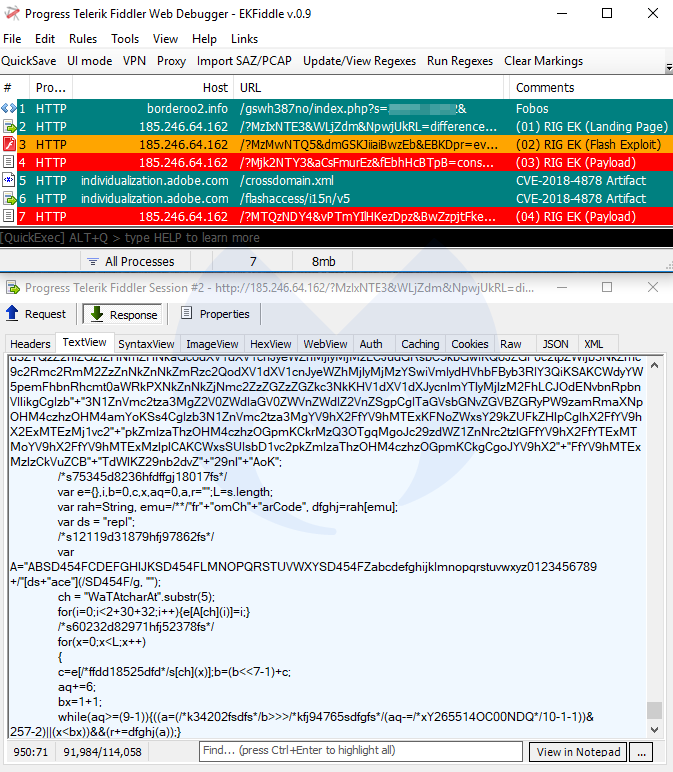Switch to the WebView tab
The image size is (673, 772).
(325, 344)
